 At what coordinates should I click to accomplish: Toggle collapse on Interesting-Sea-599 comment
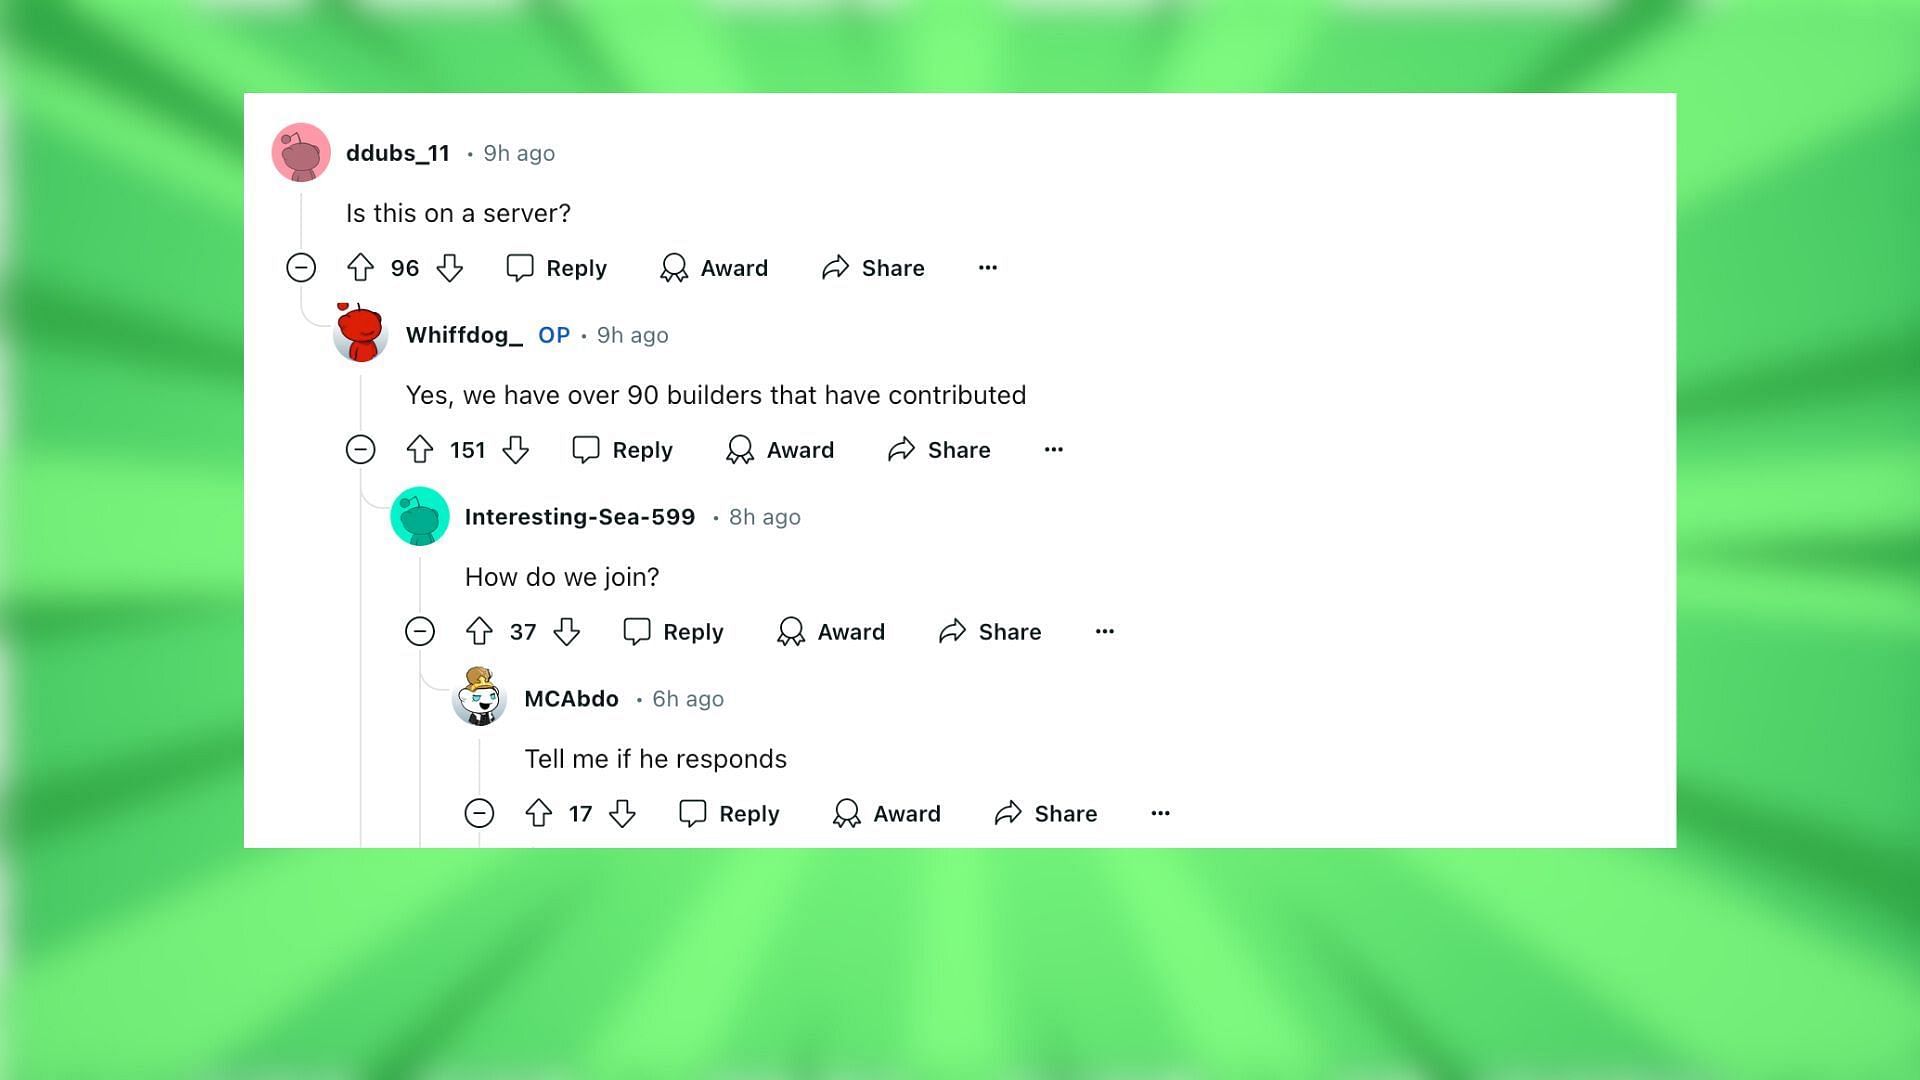coord(419,630)
